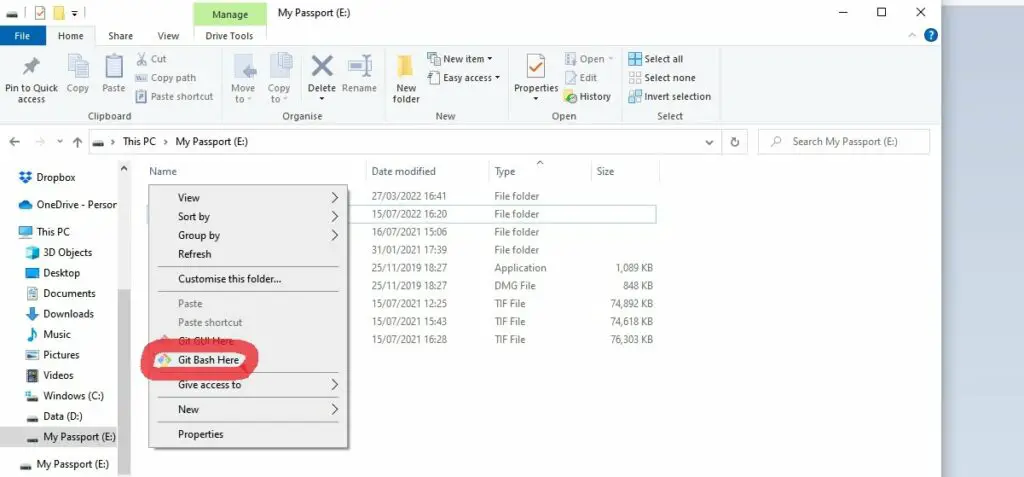Select 3D Objects in the sidebar
This screenshot has width=1024, height=477.
[59, 252]
